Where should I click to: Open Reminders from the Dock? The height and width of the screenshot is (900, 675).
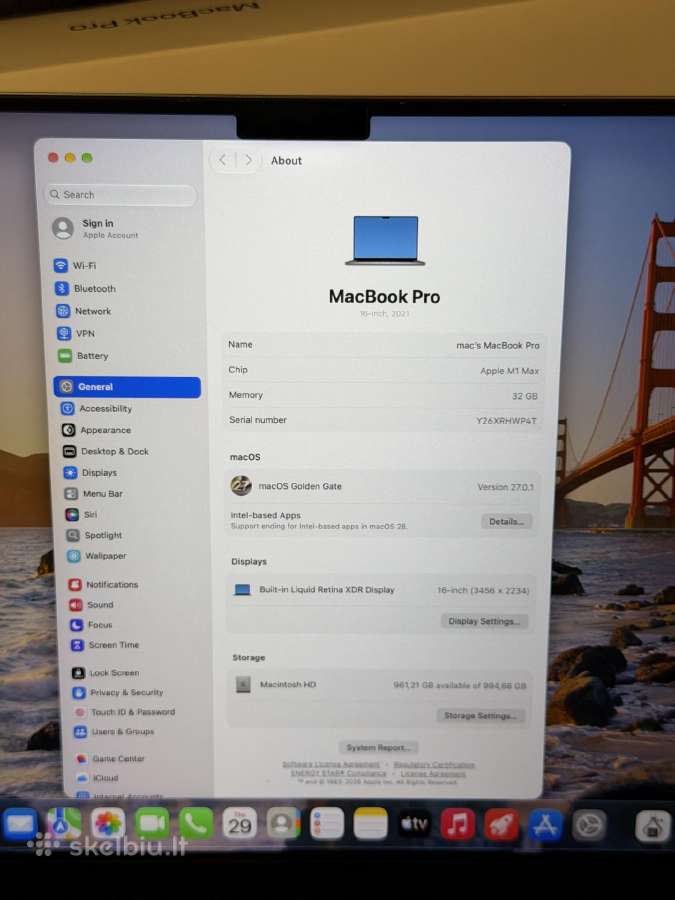point(327,824)
